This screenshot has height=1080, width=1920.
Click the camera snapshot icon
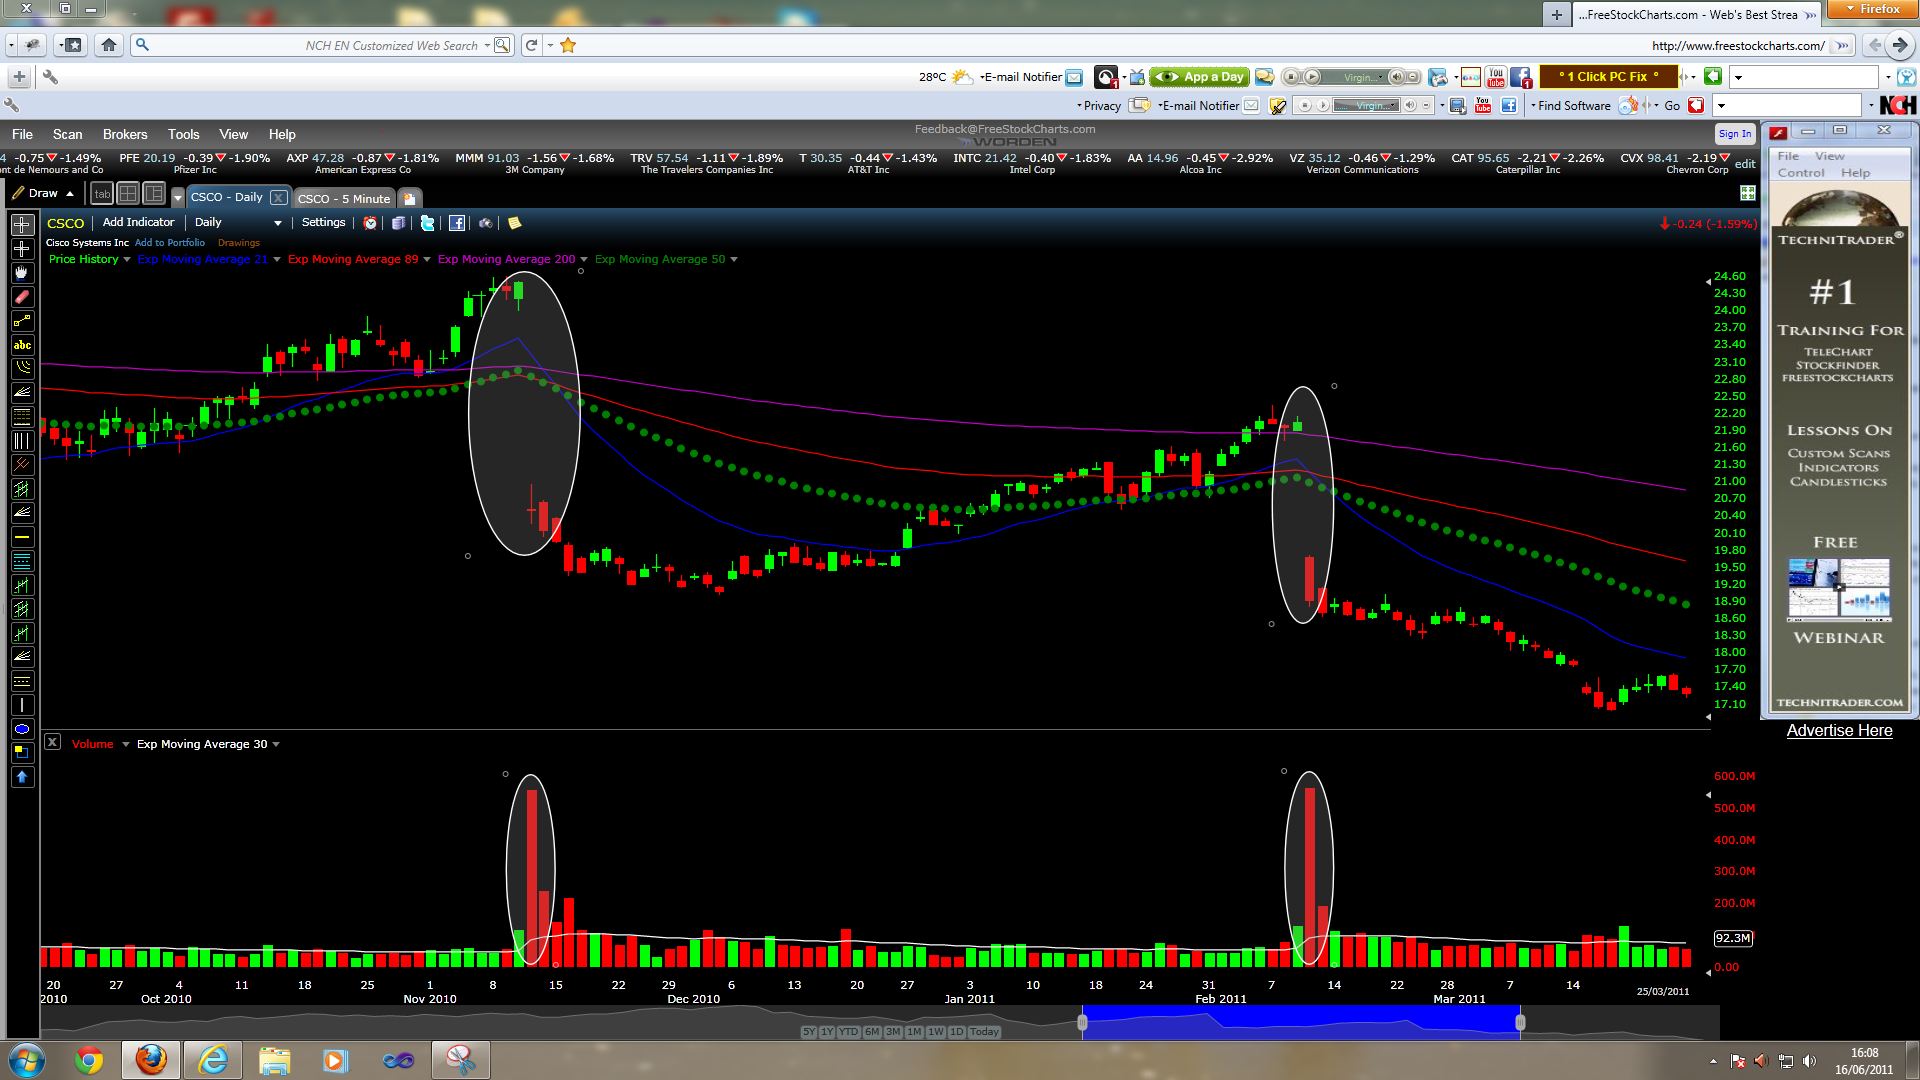tap(485, 223)
